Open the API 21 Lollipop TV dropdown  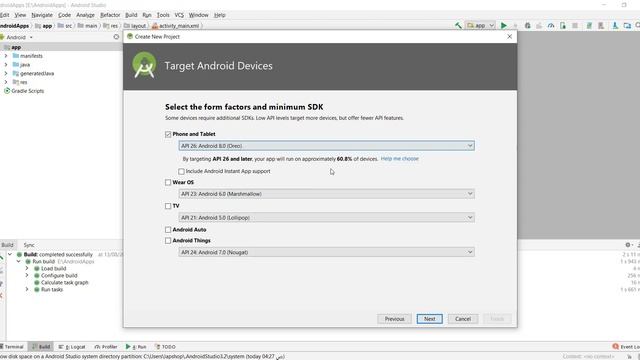click(326, 218)
